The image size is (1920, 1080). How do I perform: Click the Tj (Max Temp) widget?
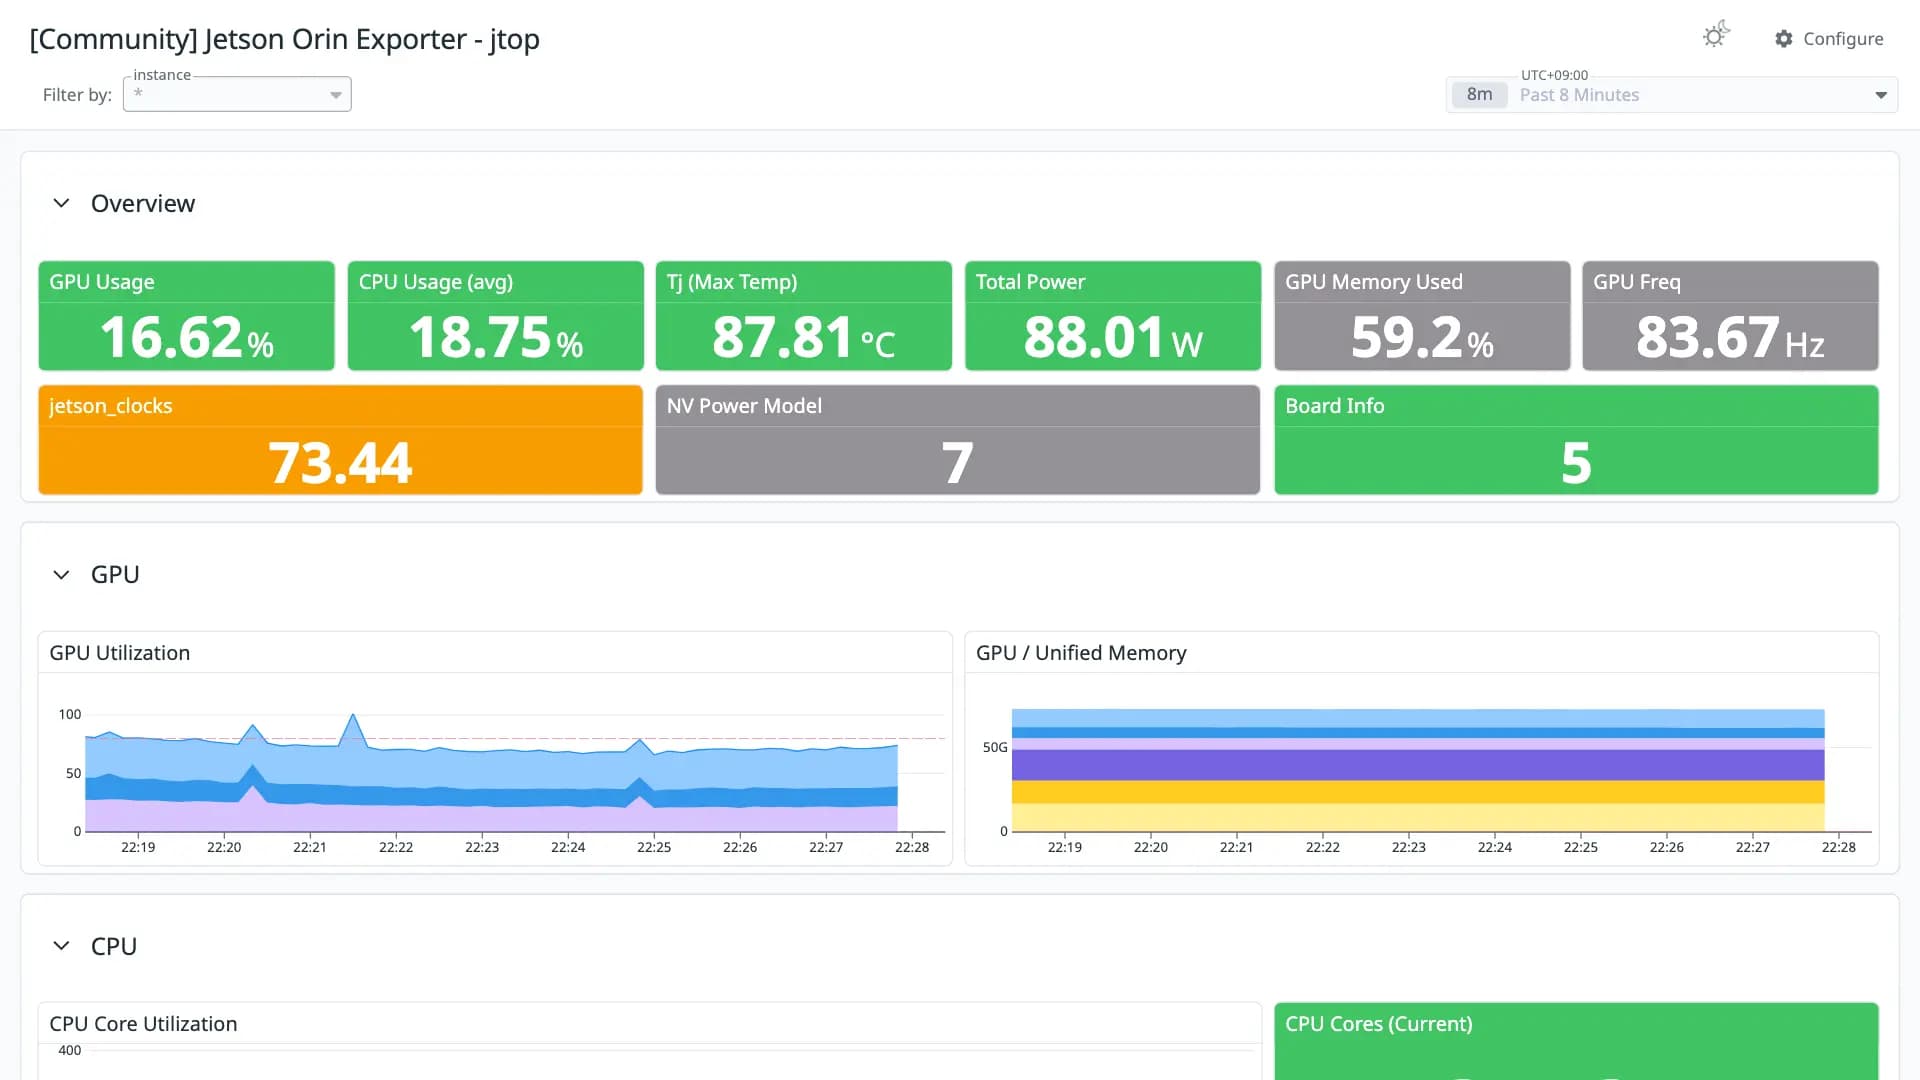(x=804, y=316)
